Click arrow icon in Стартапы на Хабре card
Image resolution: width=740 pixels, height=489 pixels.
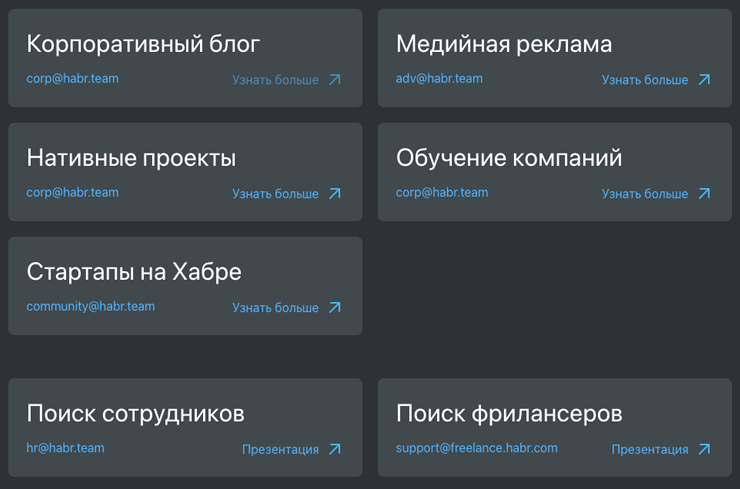(335, 308)
